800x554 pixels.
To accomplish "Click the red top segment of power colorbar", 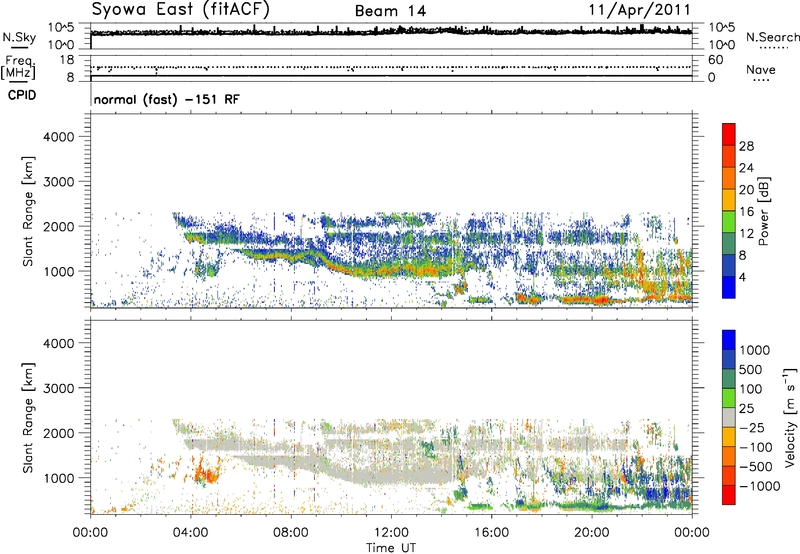I will (729, 135).
